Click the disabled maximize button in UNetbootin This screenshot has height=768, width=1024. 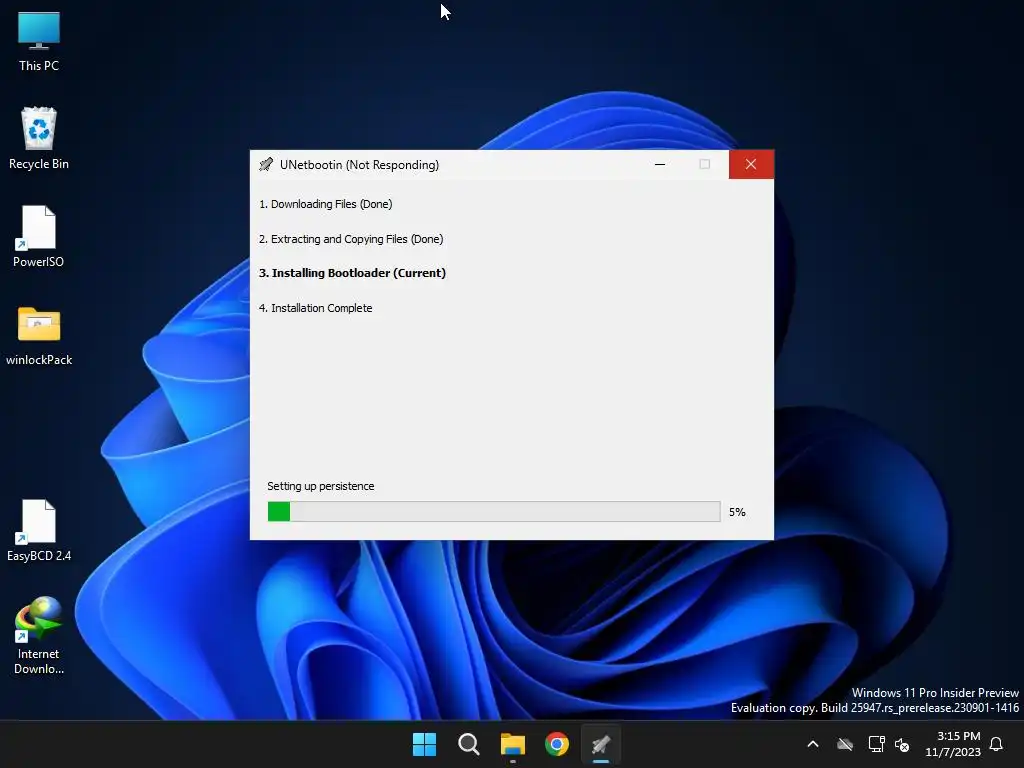pos(705,165)
